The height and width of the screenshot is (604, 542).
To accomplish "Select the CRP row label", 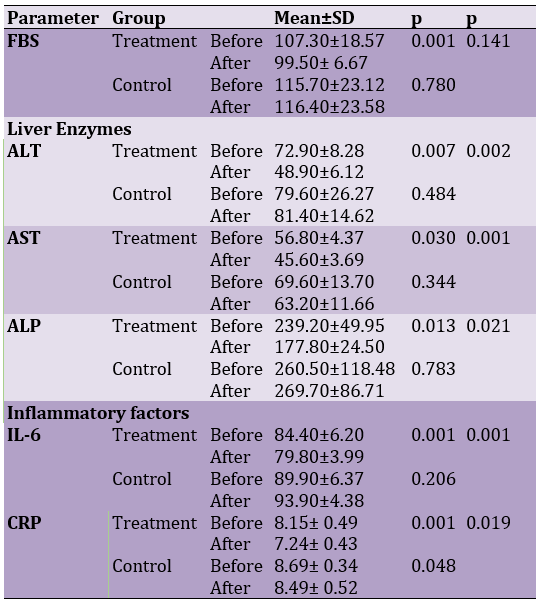I will tap(24, 523).
